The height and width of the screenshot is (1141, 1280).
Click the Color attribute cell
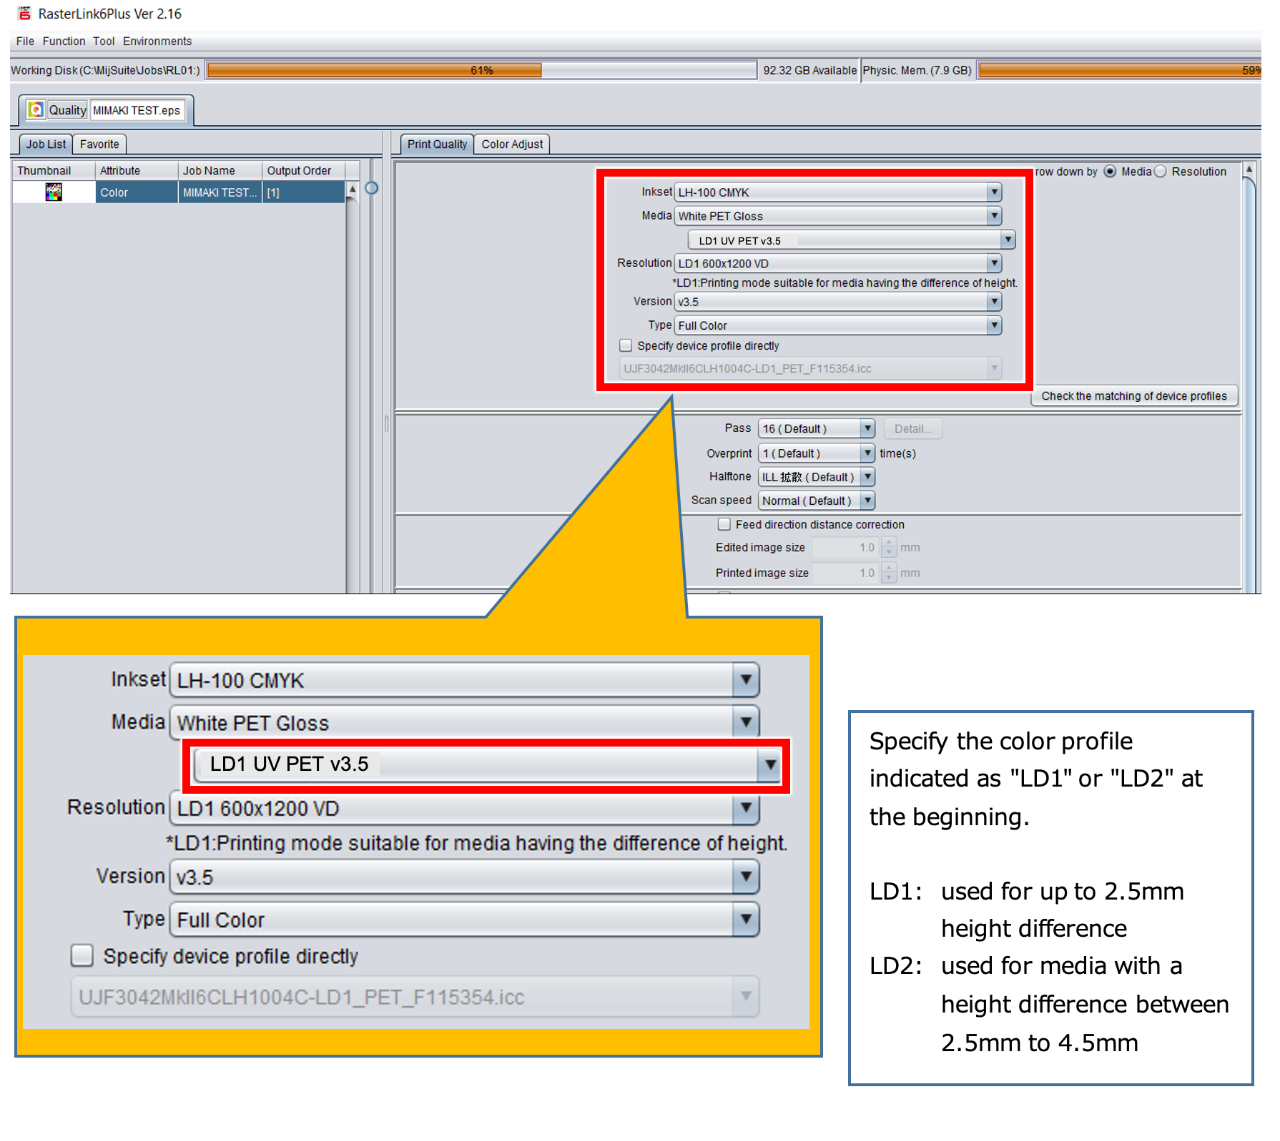(136, 192)
